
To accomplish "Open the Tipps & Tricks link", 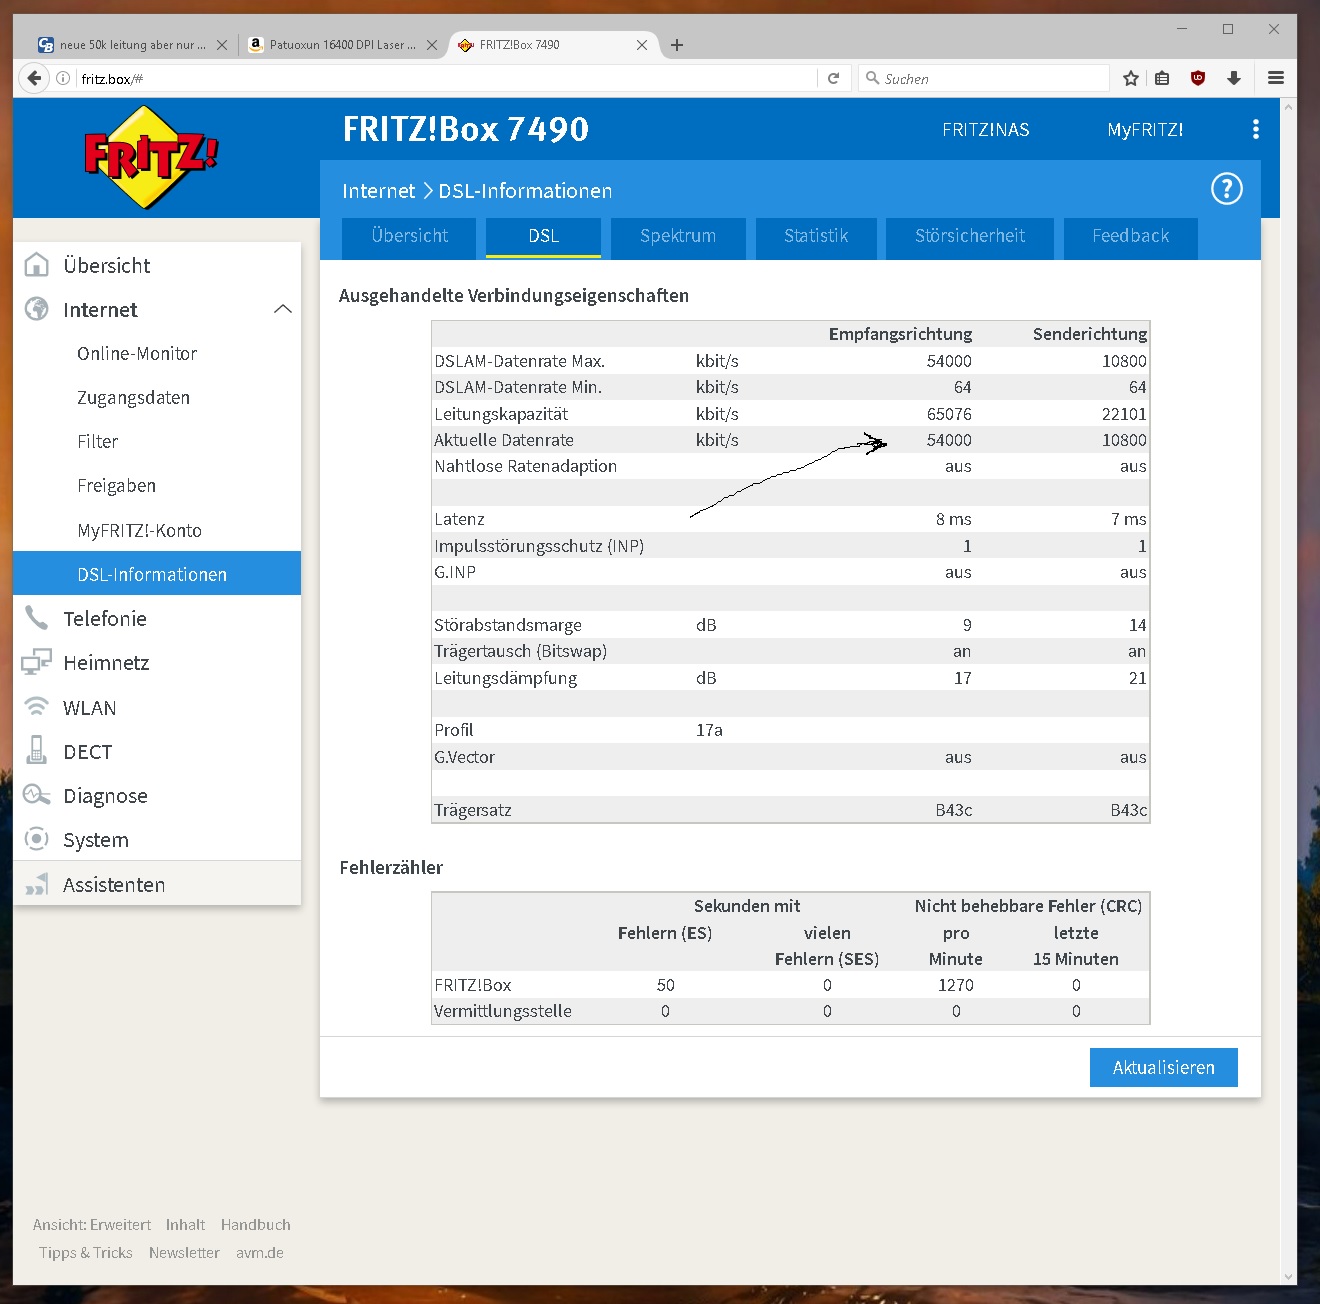I will (86, 1252).
